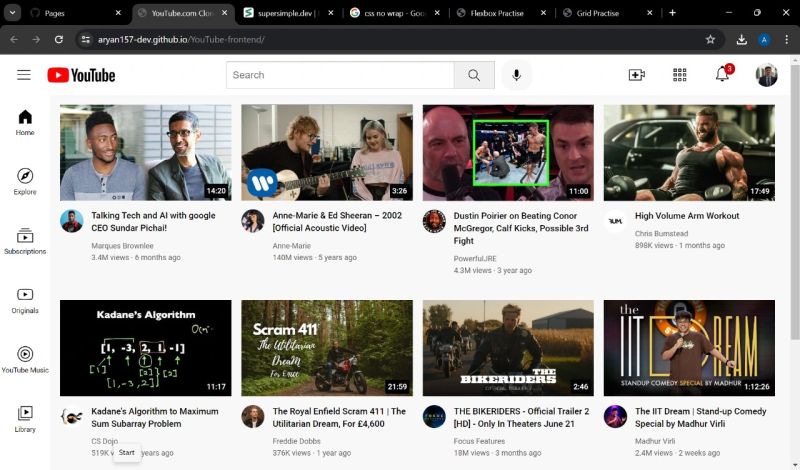Open the user profile avatar
The width and height of the screenshot is (800, 470).
pyautogui.click(x=766, y=75)
